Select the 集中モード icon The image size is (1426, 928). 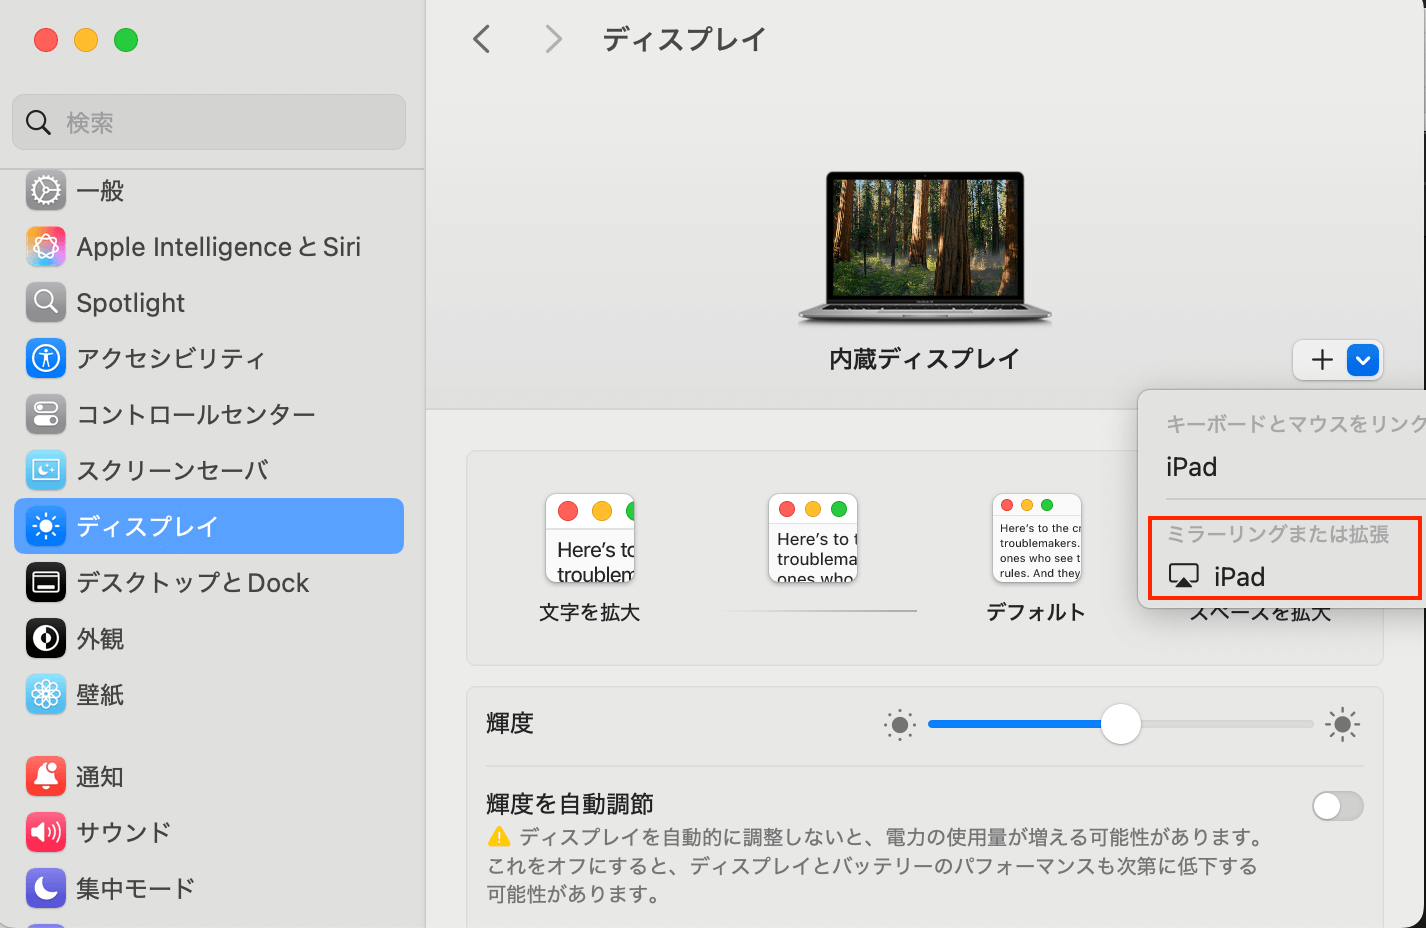[x=46, y=888]
